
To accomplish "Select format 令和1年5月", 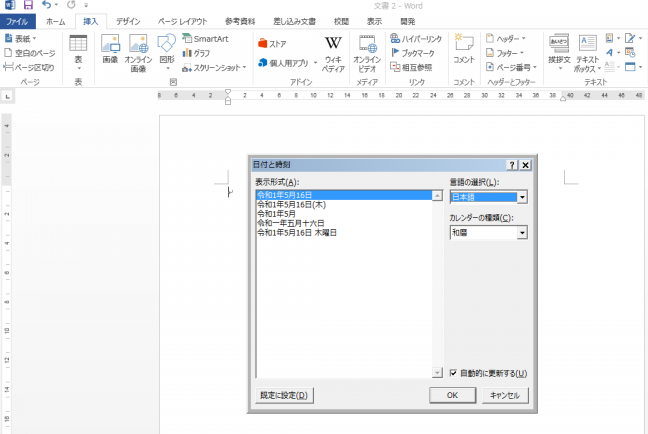I will click(x=276, y=214).
